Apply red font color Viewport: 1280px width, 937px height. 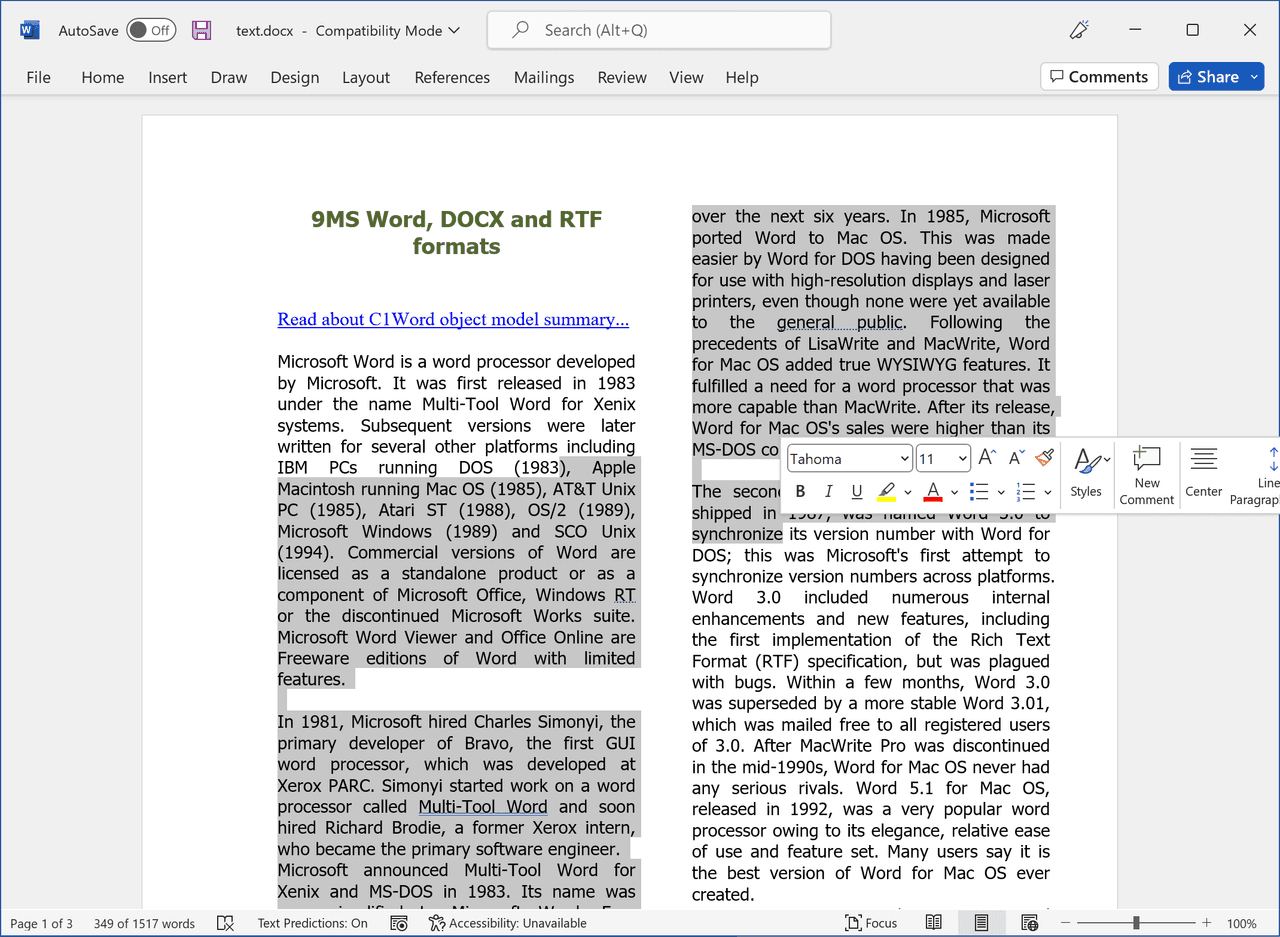(x=933, y=491)
